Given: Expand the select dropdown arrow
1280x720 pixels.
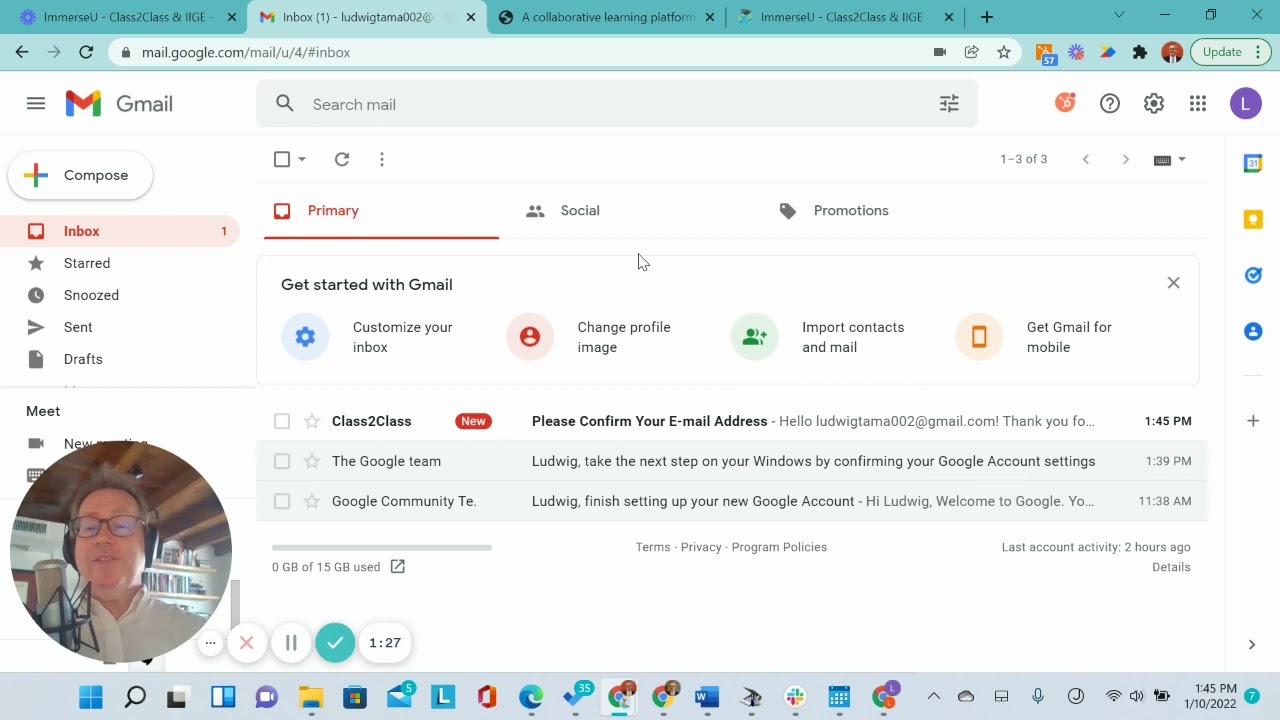Looking at the screenshot, I should pos(302,159).
